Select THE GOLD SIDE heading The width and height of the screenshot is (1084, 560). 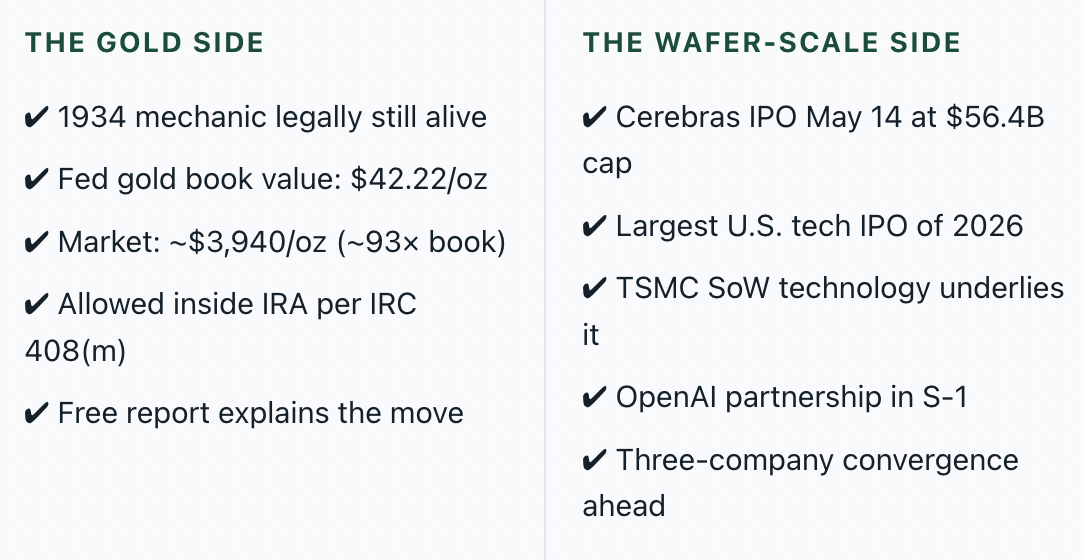pos(144,43)
